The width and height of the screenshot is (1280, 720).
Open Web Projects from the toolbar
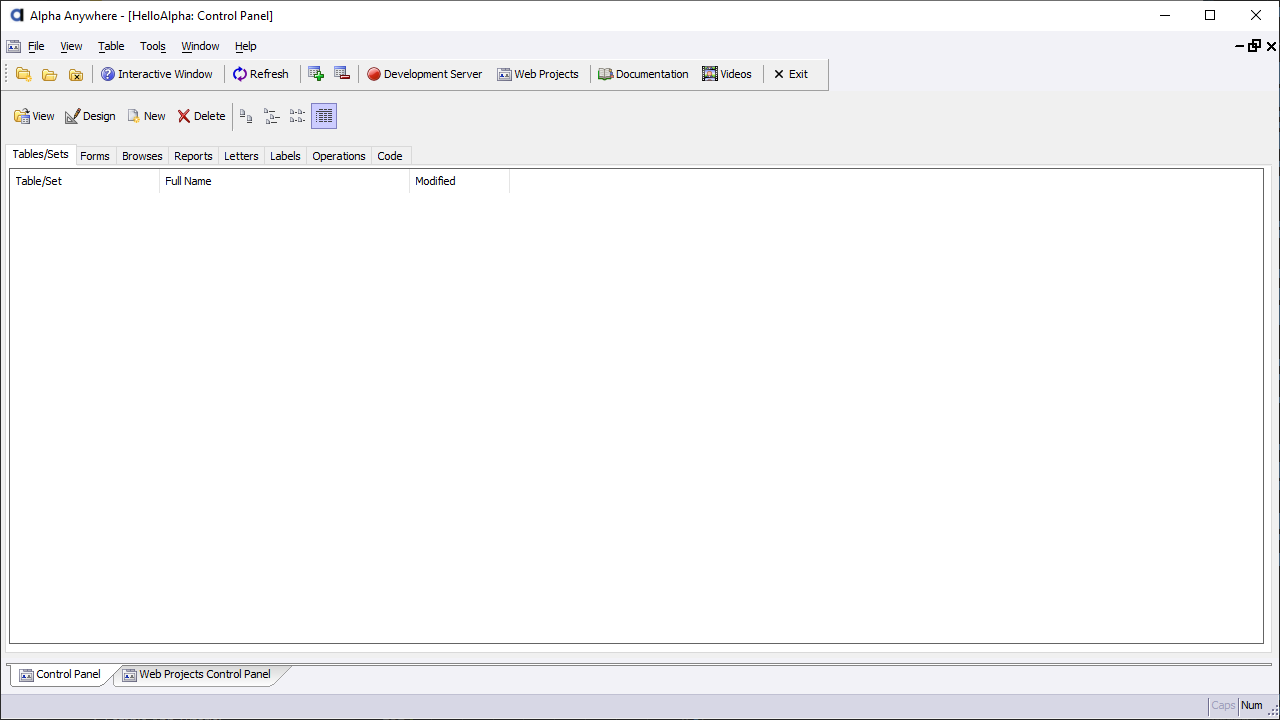click(x=538, y=74)
